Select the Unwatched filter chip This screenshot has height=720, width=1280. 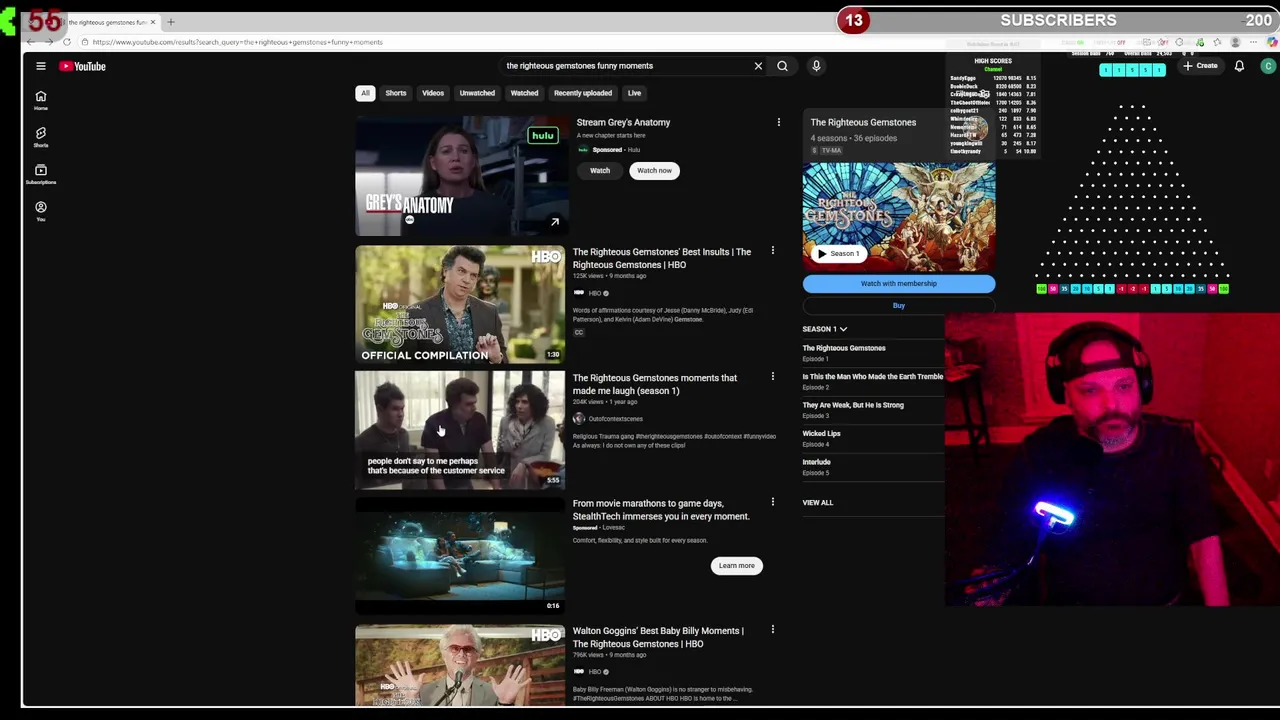(477, 93)
